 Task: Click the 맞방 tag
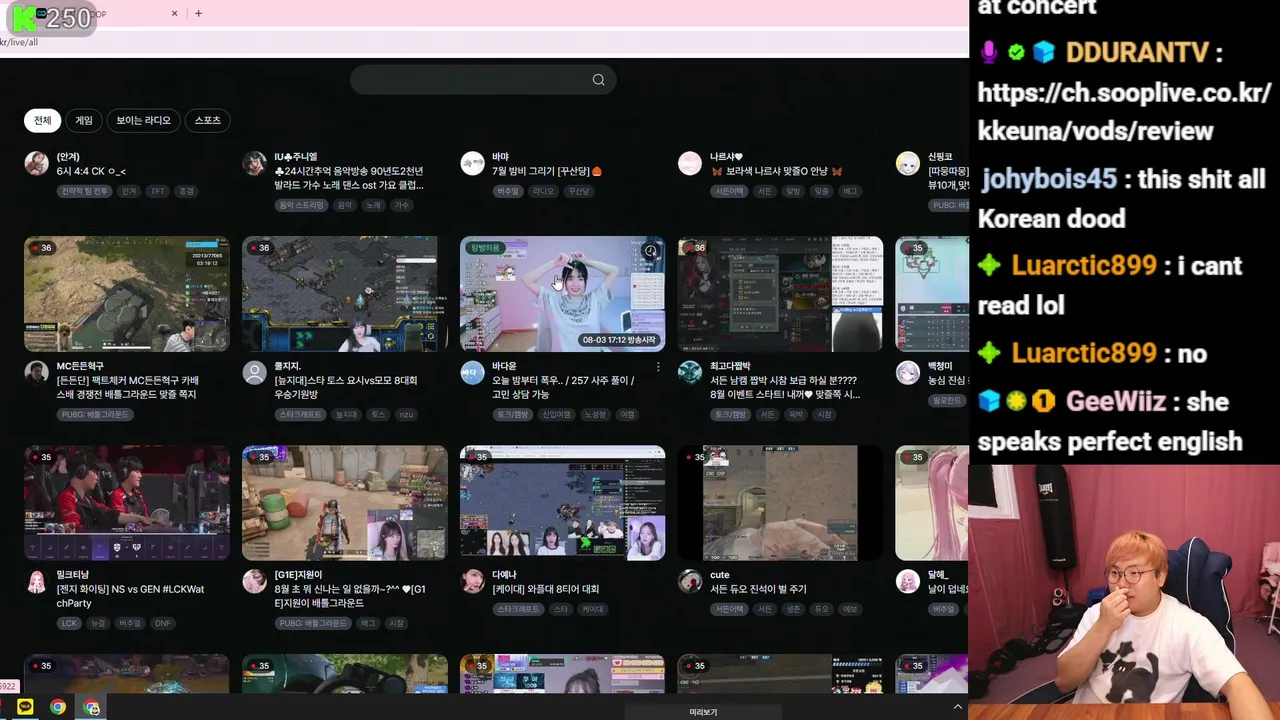[792, 191]
